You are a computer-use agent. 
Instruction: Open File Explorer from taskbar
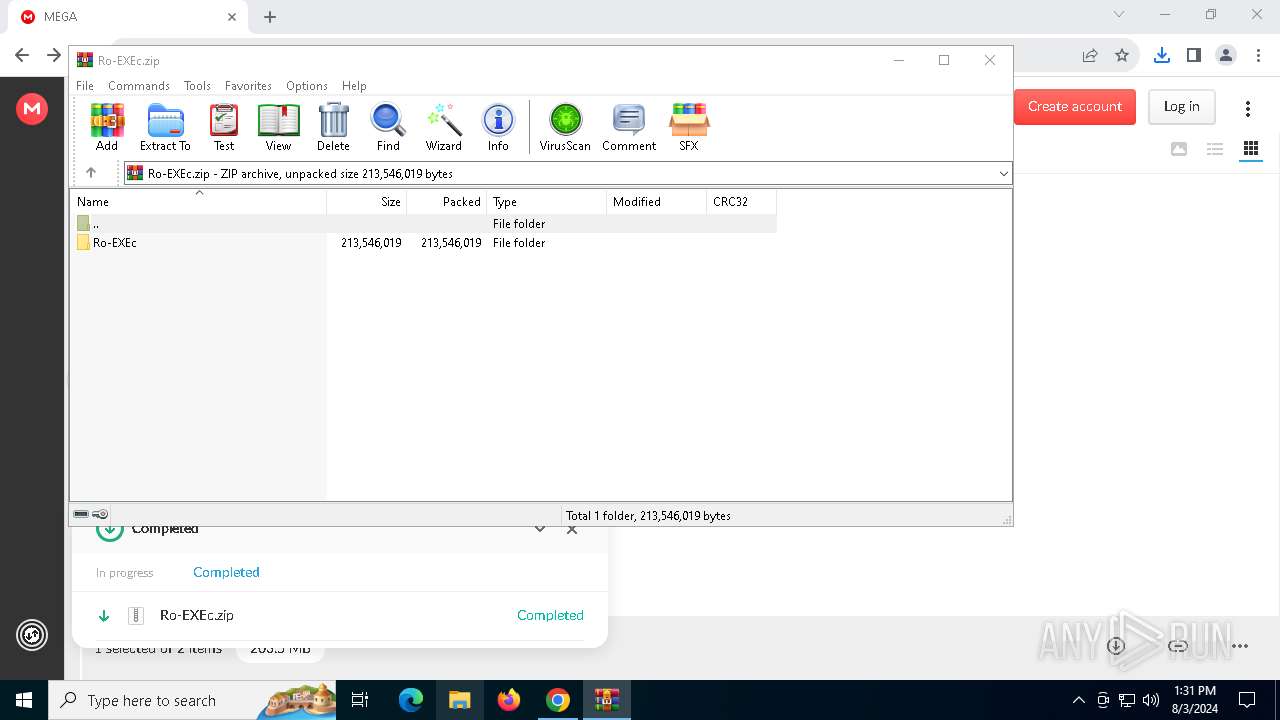pos(460,700)
